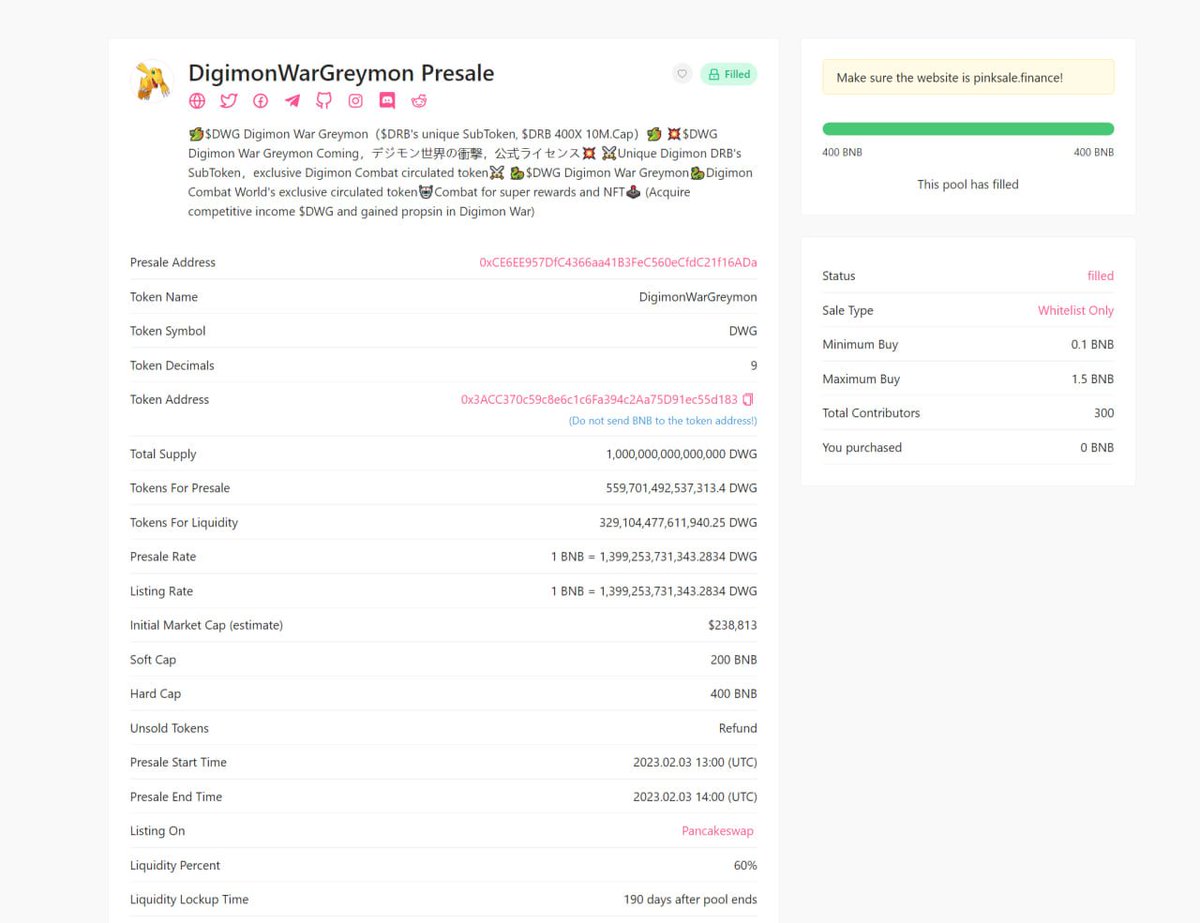Click the heart favorite icon
Viewport: 1200px width, 923px height.
[x=682, y=74]
